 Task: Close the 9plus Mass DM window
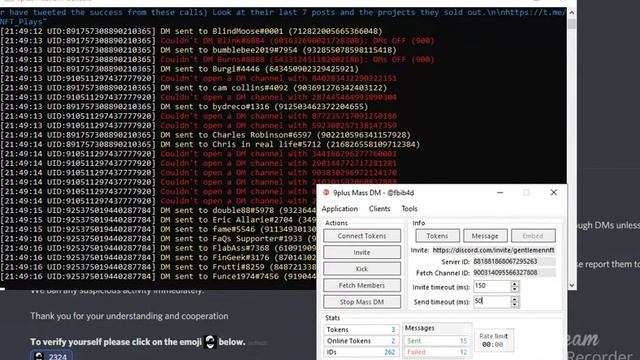click(x=553, y=193)
